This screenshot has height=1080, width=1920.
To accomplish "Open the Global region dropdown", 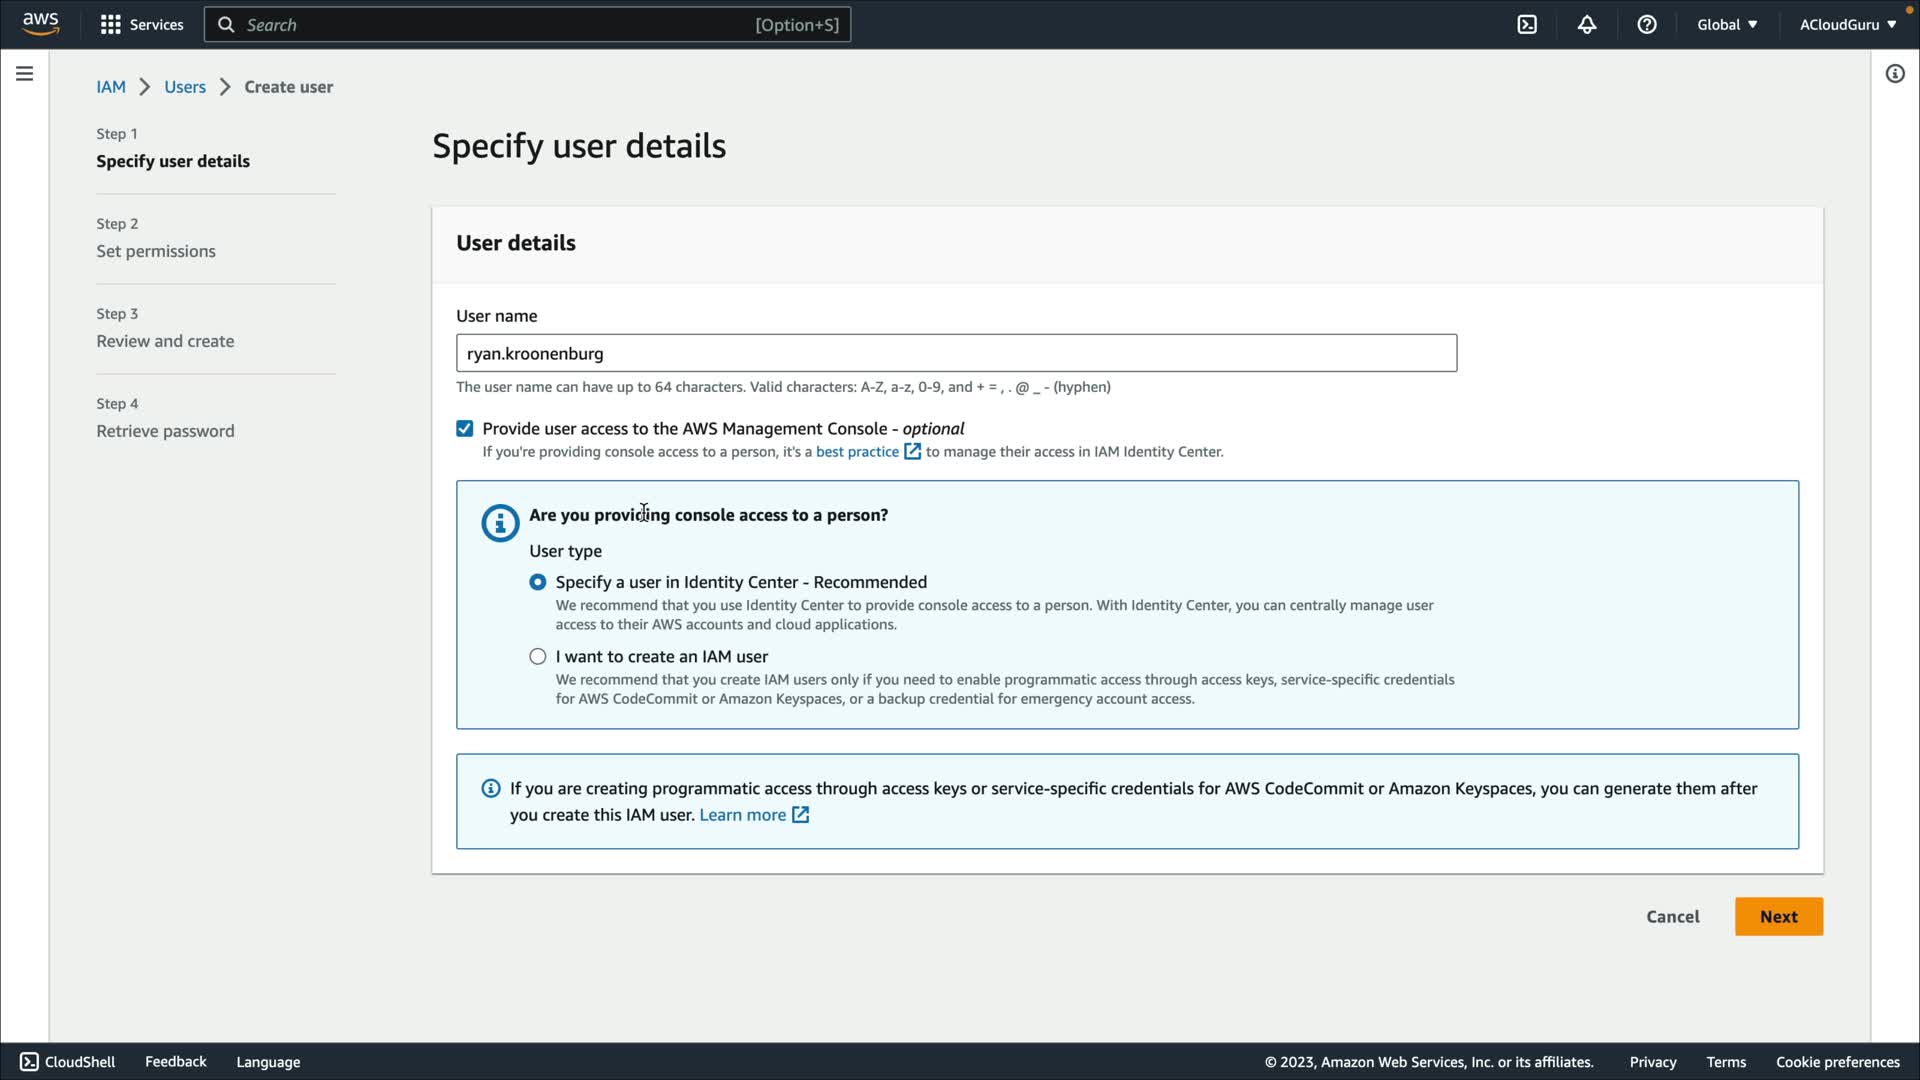I will pyautogui.click(x=1727, y=24).
